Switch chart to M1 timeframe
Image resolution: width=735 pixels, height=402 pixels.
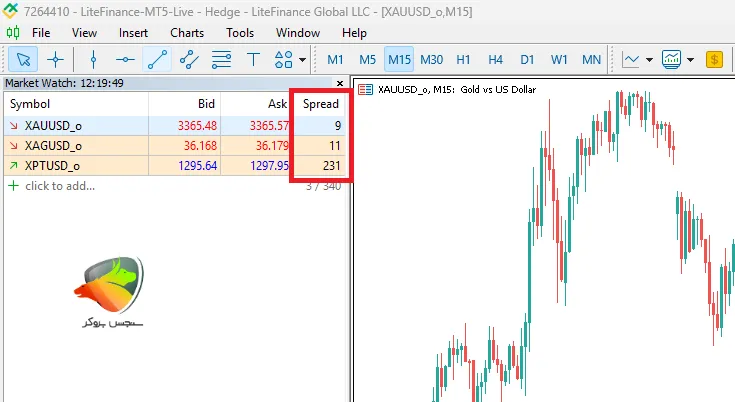(x=336, y=59)
